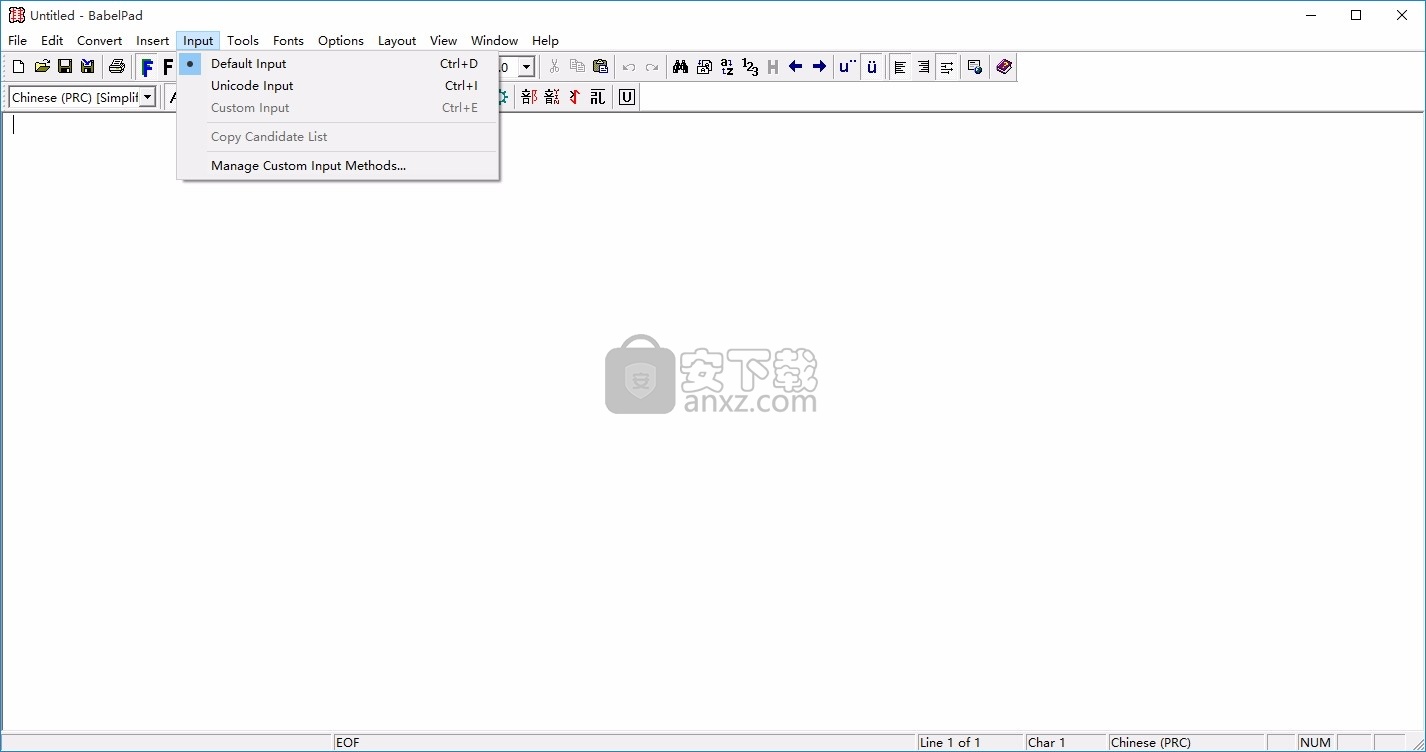This screenshot has width=1426, height=752.
Task: Open the Fonts menu
Action: (x=289, y=41)
